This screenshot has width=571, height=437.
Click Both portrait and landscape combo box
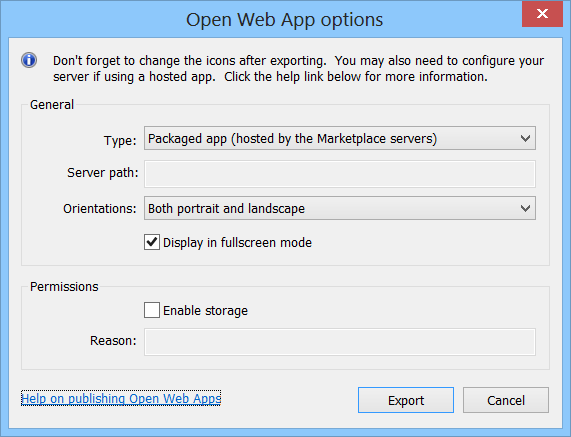point(340,208)
